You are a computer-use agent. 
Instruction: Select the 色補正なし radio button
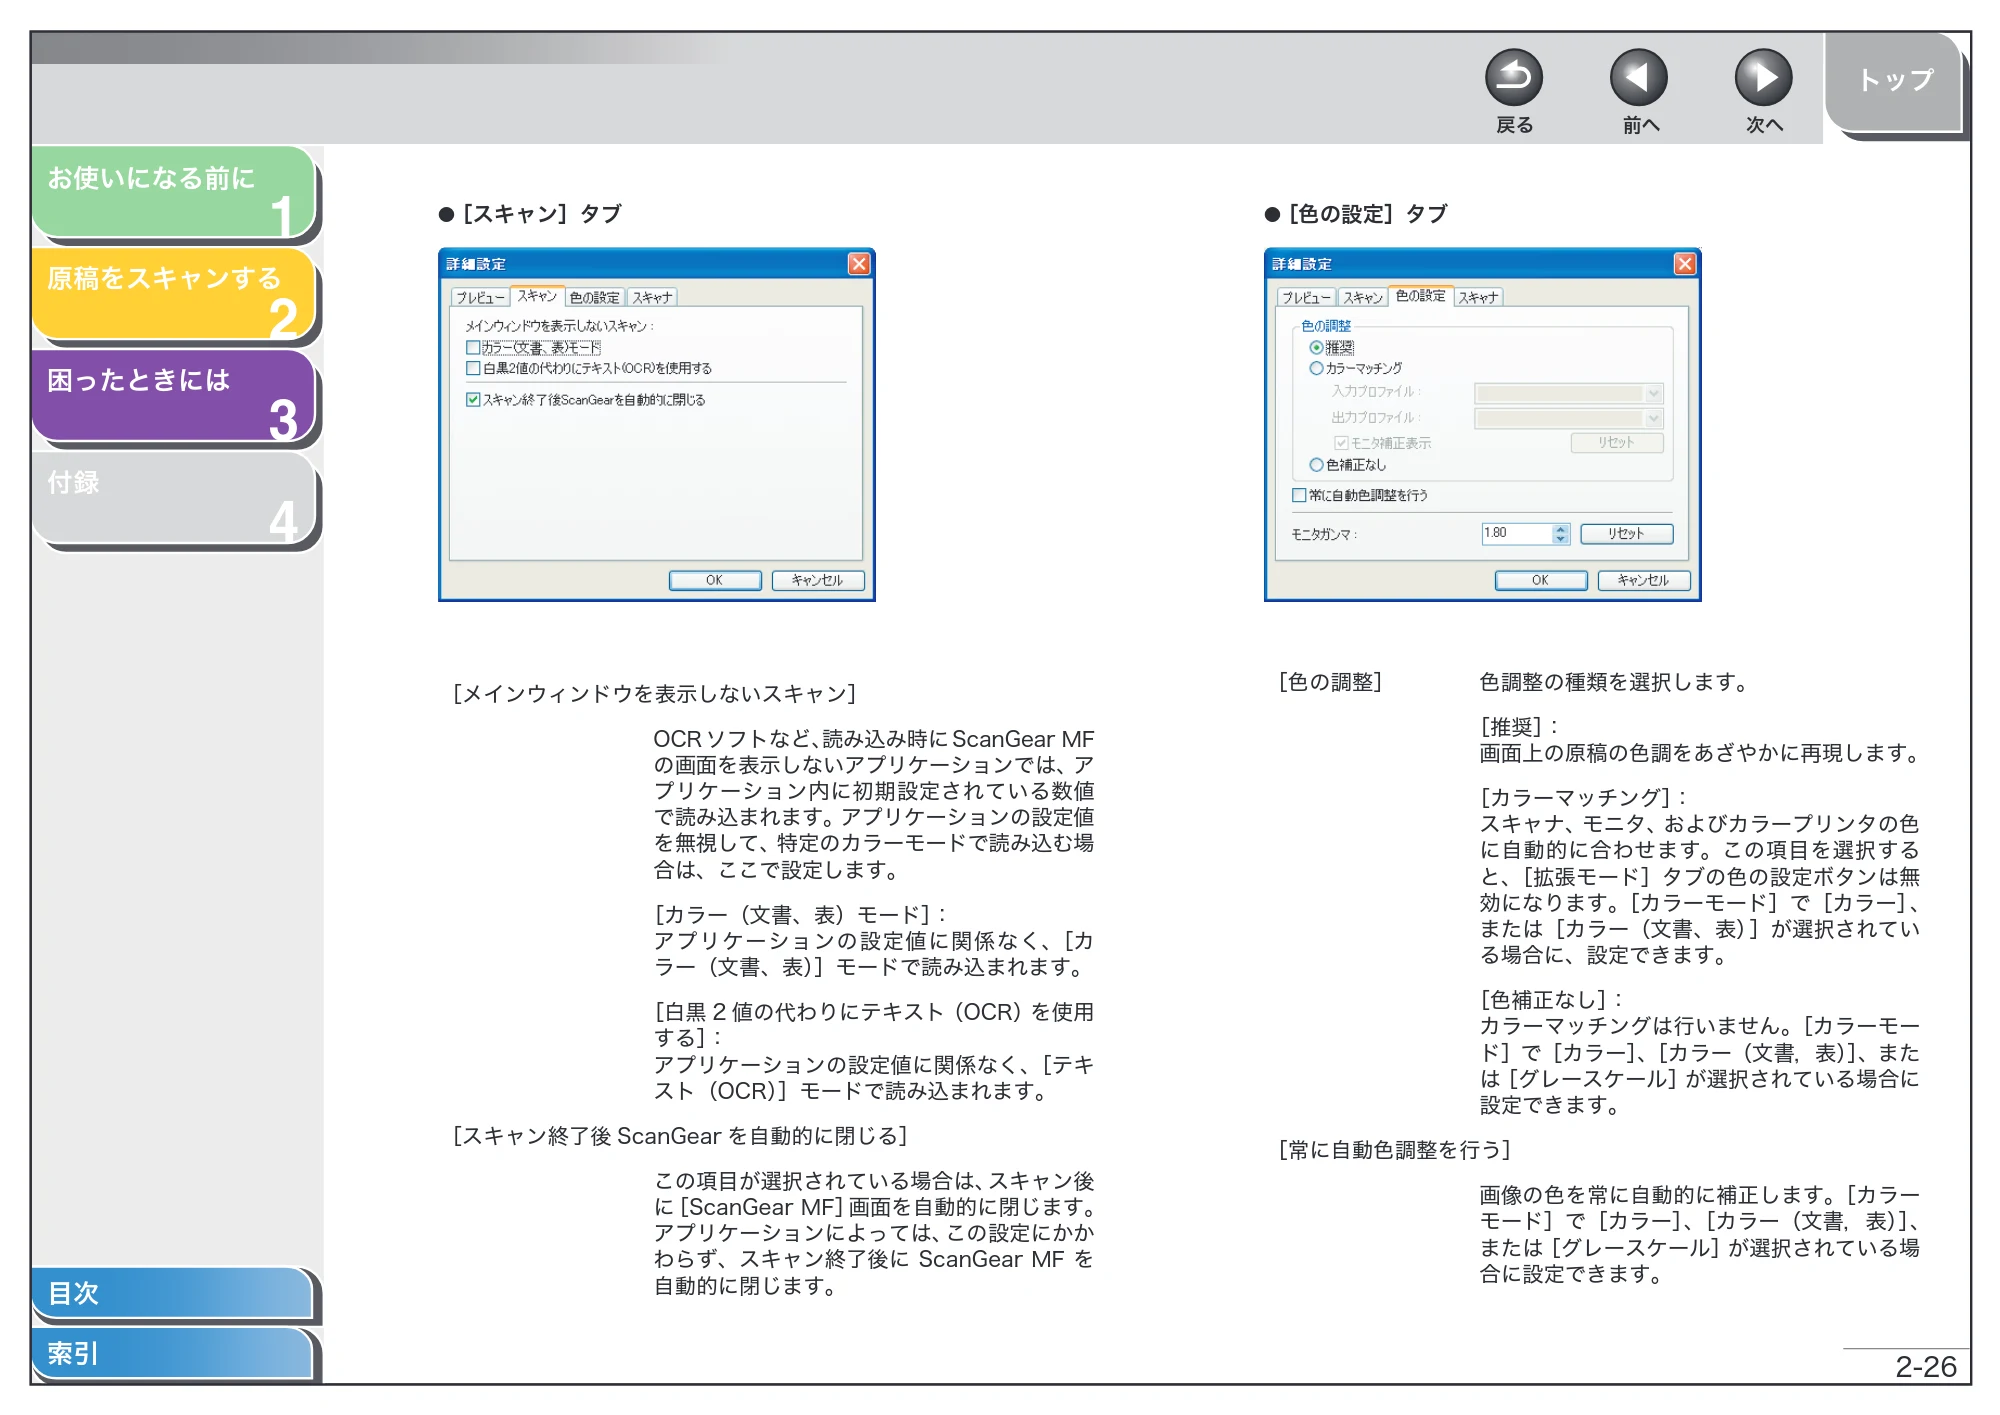pos(1316,465)
